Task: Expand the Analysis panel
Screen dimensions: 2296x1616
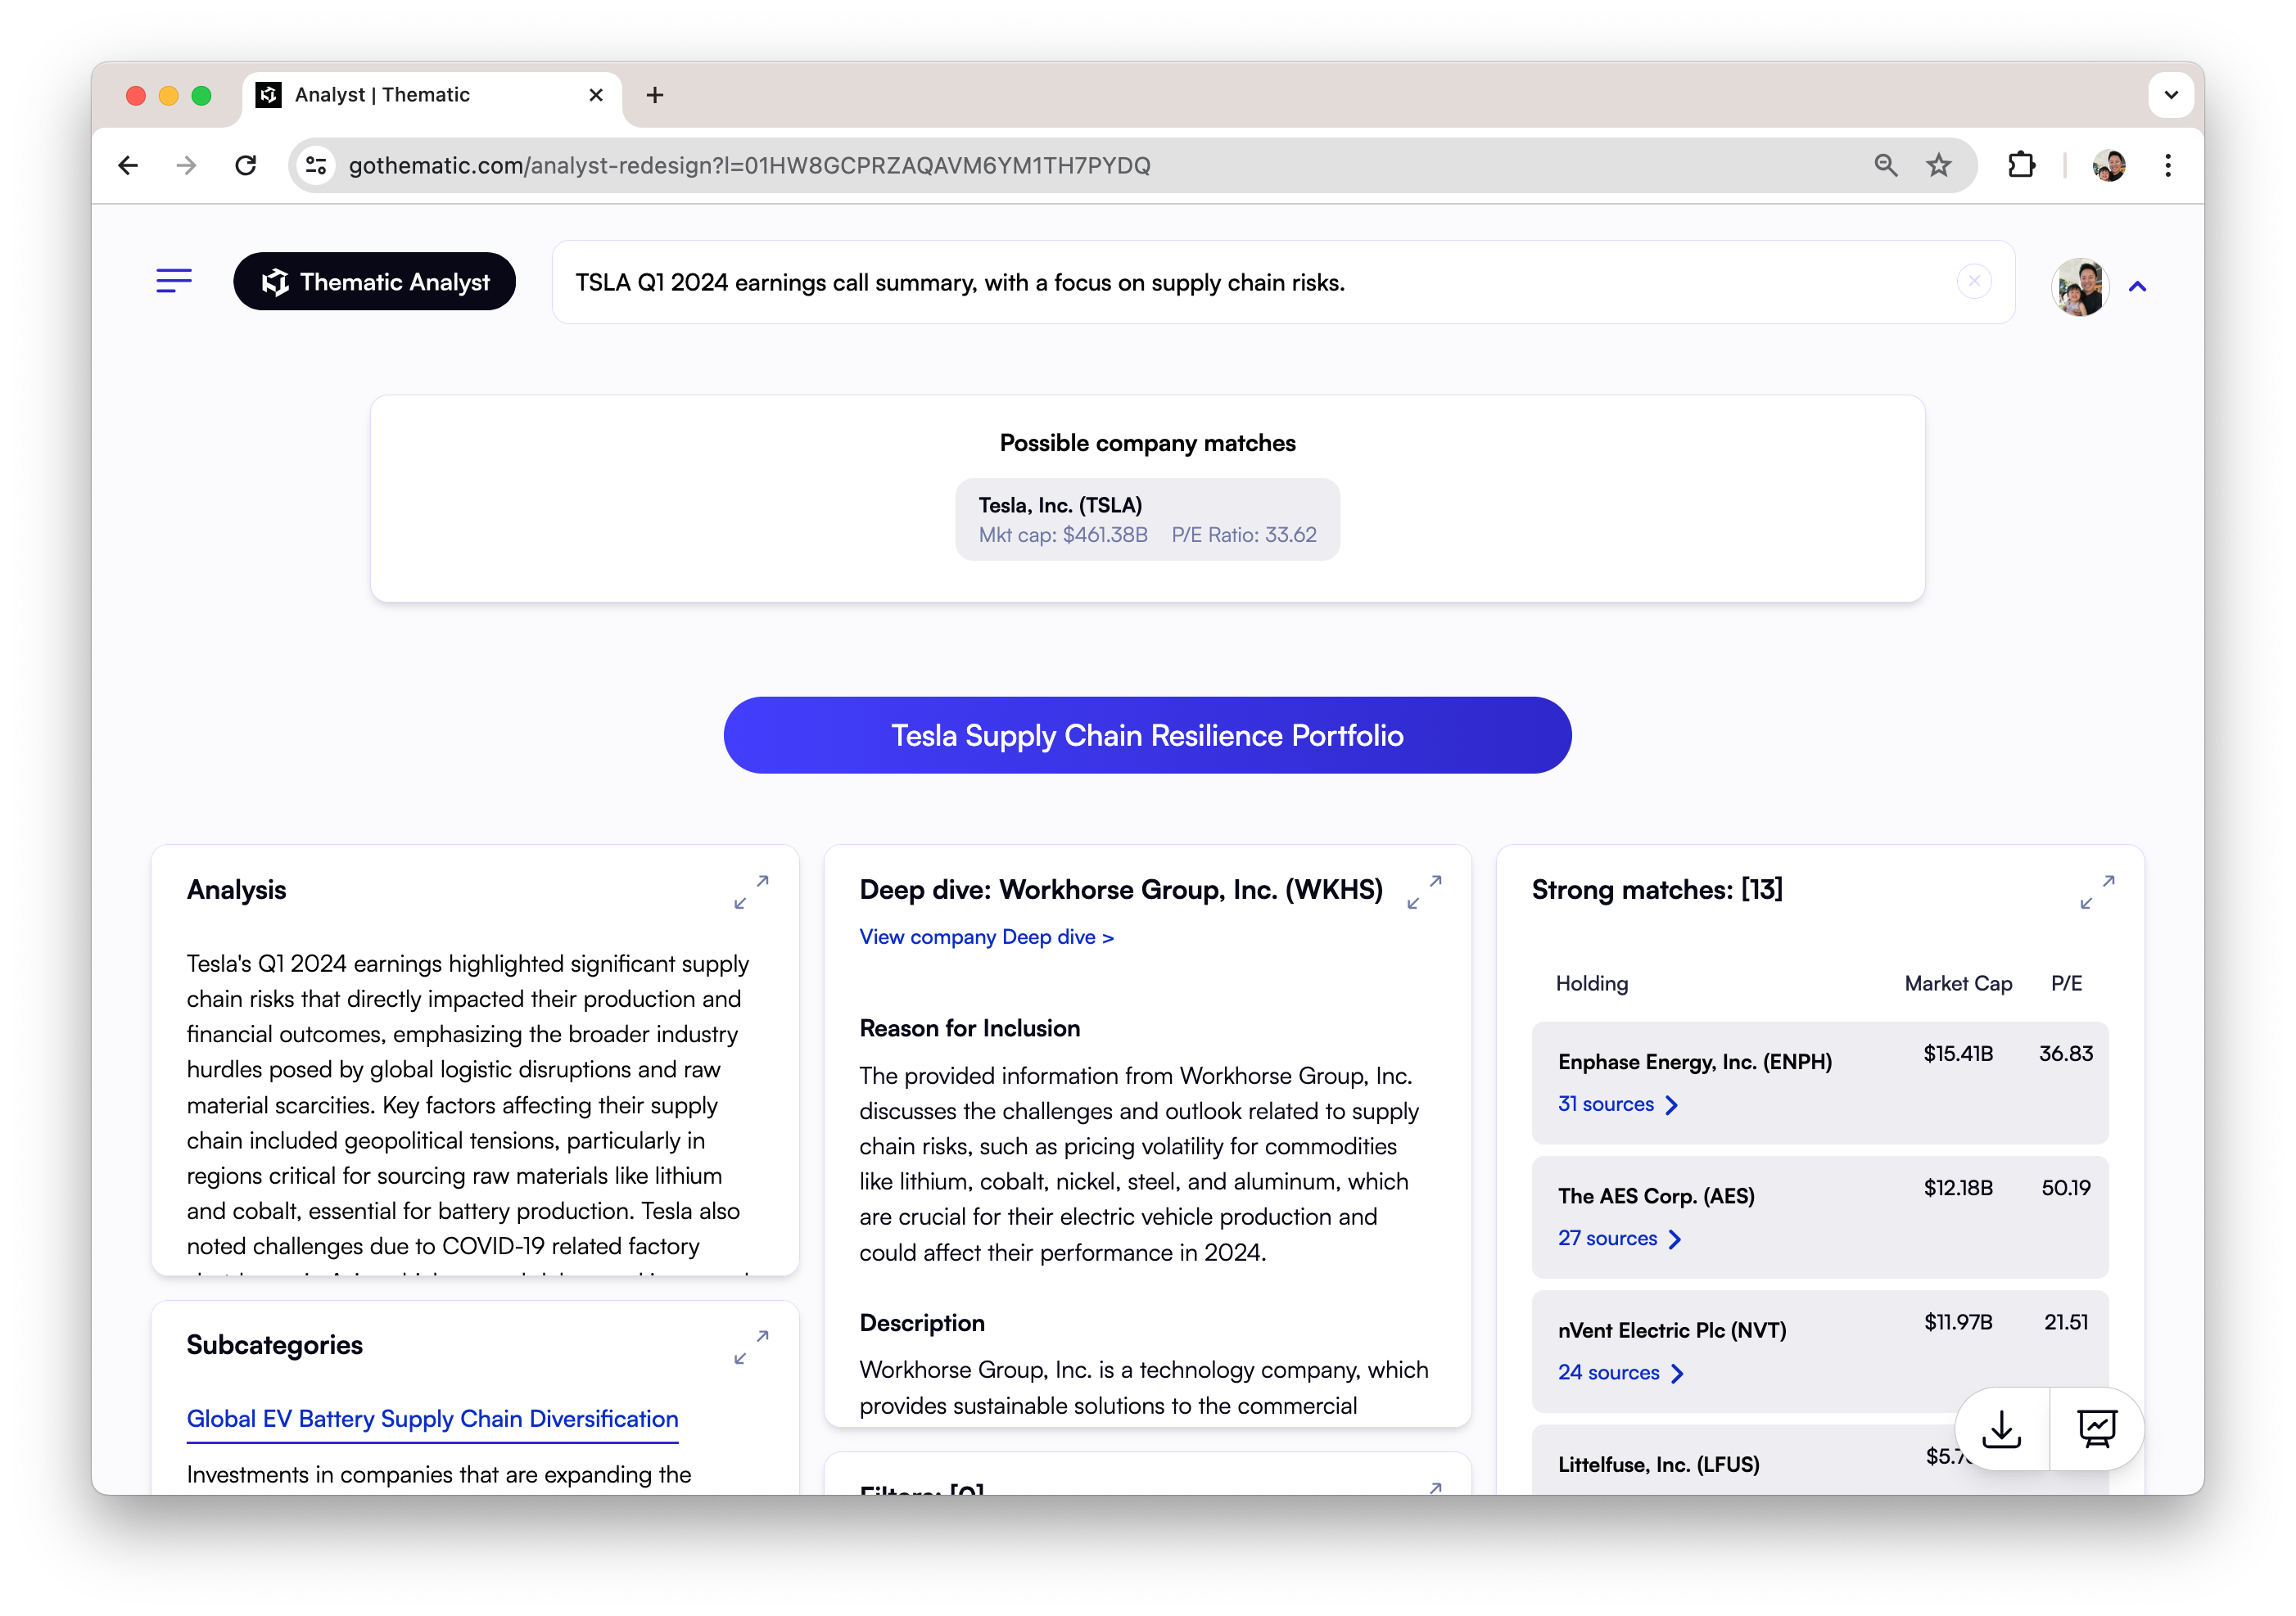Action: pyautogui.click(x=751, y=891)
